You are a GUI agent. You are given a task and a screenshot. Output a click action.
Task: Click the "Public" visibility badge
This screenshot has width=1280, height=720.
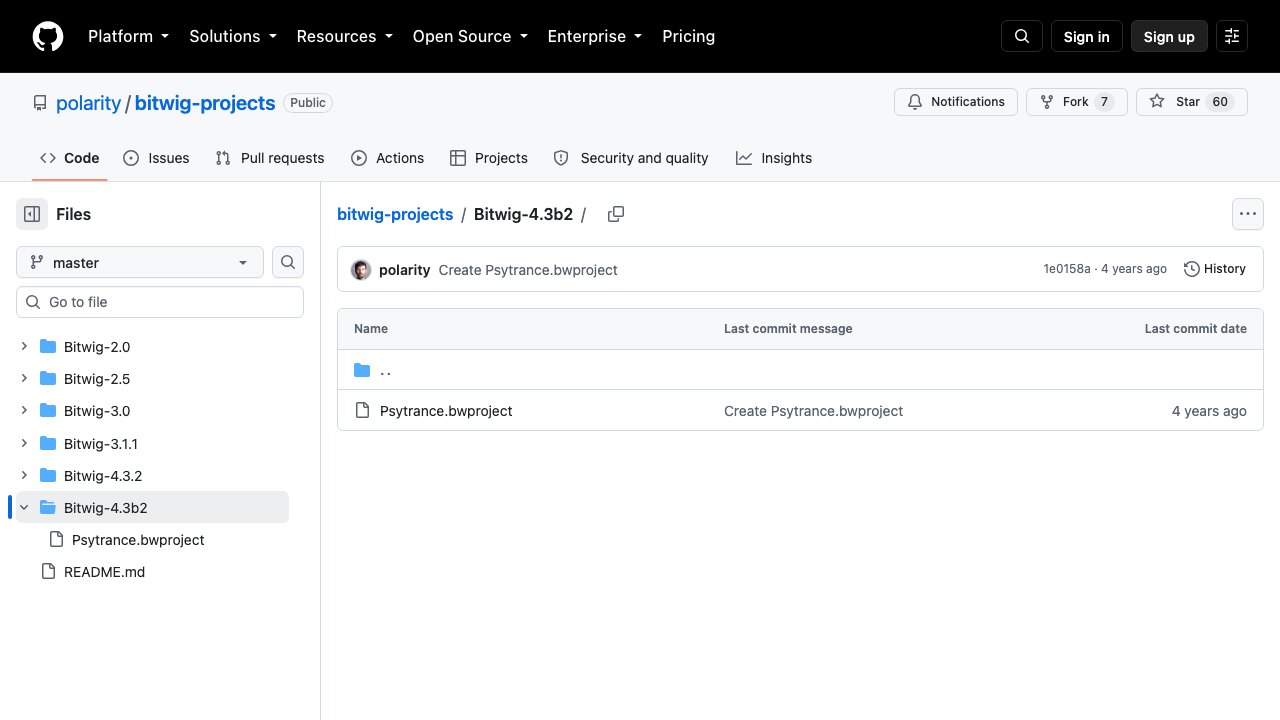tap(308, 102)
